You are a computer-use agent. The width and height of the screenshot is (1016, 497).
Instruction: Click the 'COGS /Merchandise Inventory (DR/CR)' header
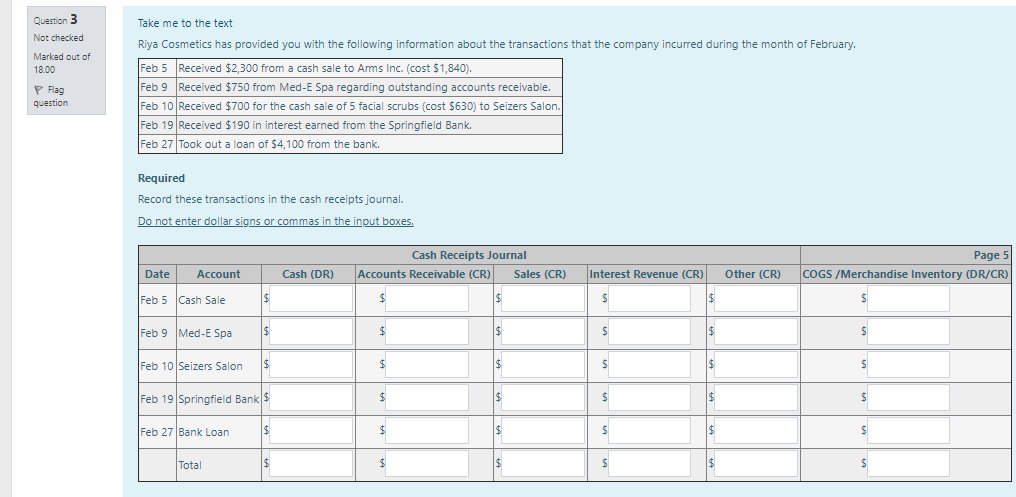905,274
